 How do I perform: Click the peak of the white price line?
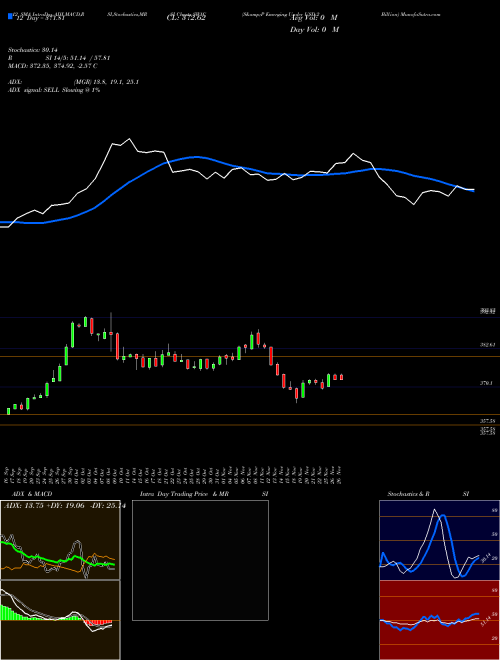pos(129,139)
